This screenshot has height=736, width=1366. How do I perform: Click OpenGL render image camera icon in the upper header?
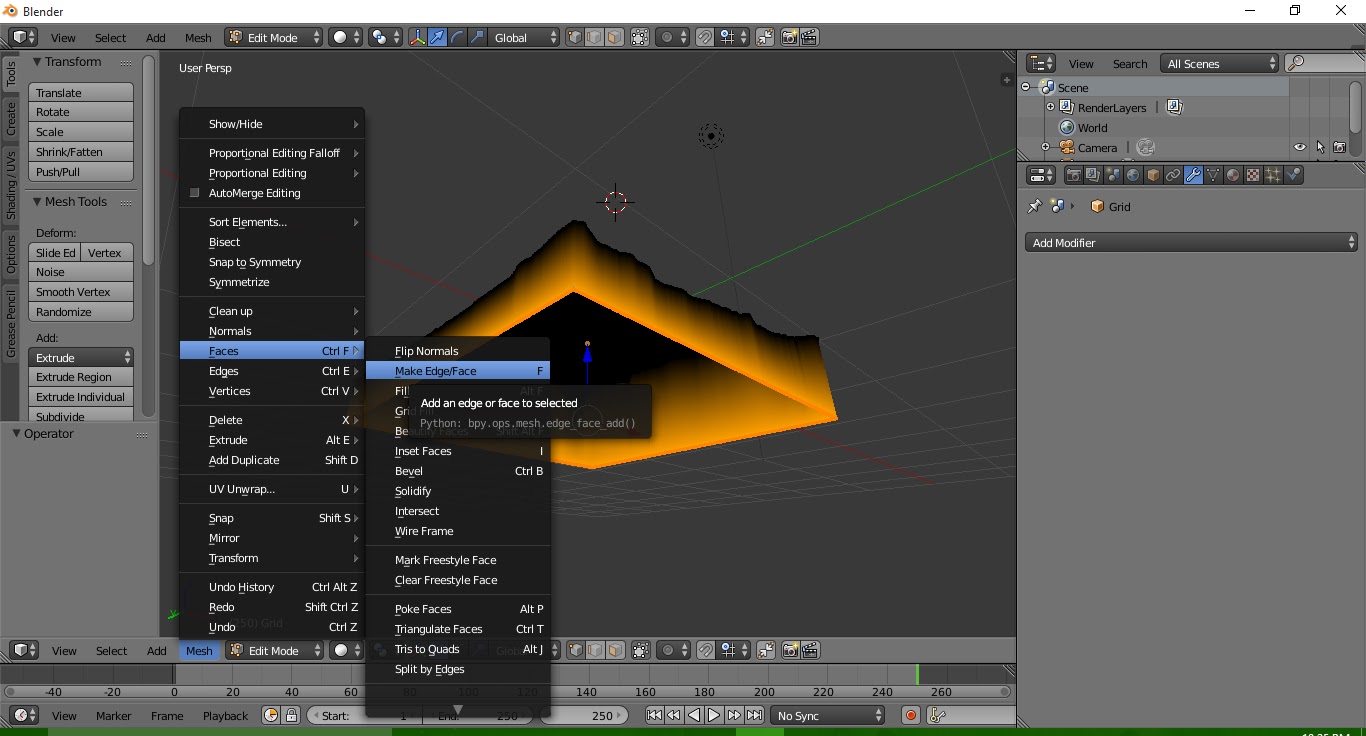(x=789, y=37)
